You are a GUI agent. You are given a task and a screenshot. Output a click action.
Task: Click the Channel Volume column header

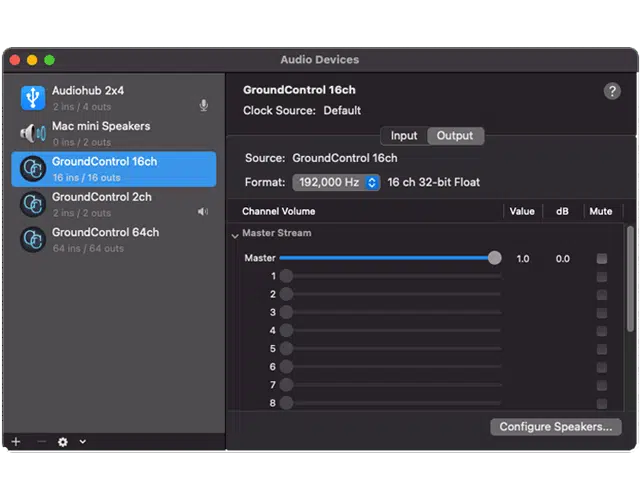click(279, 211)
